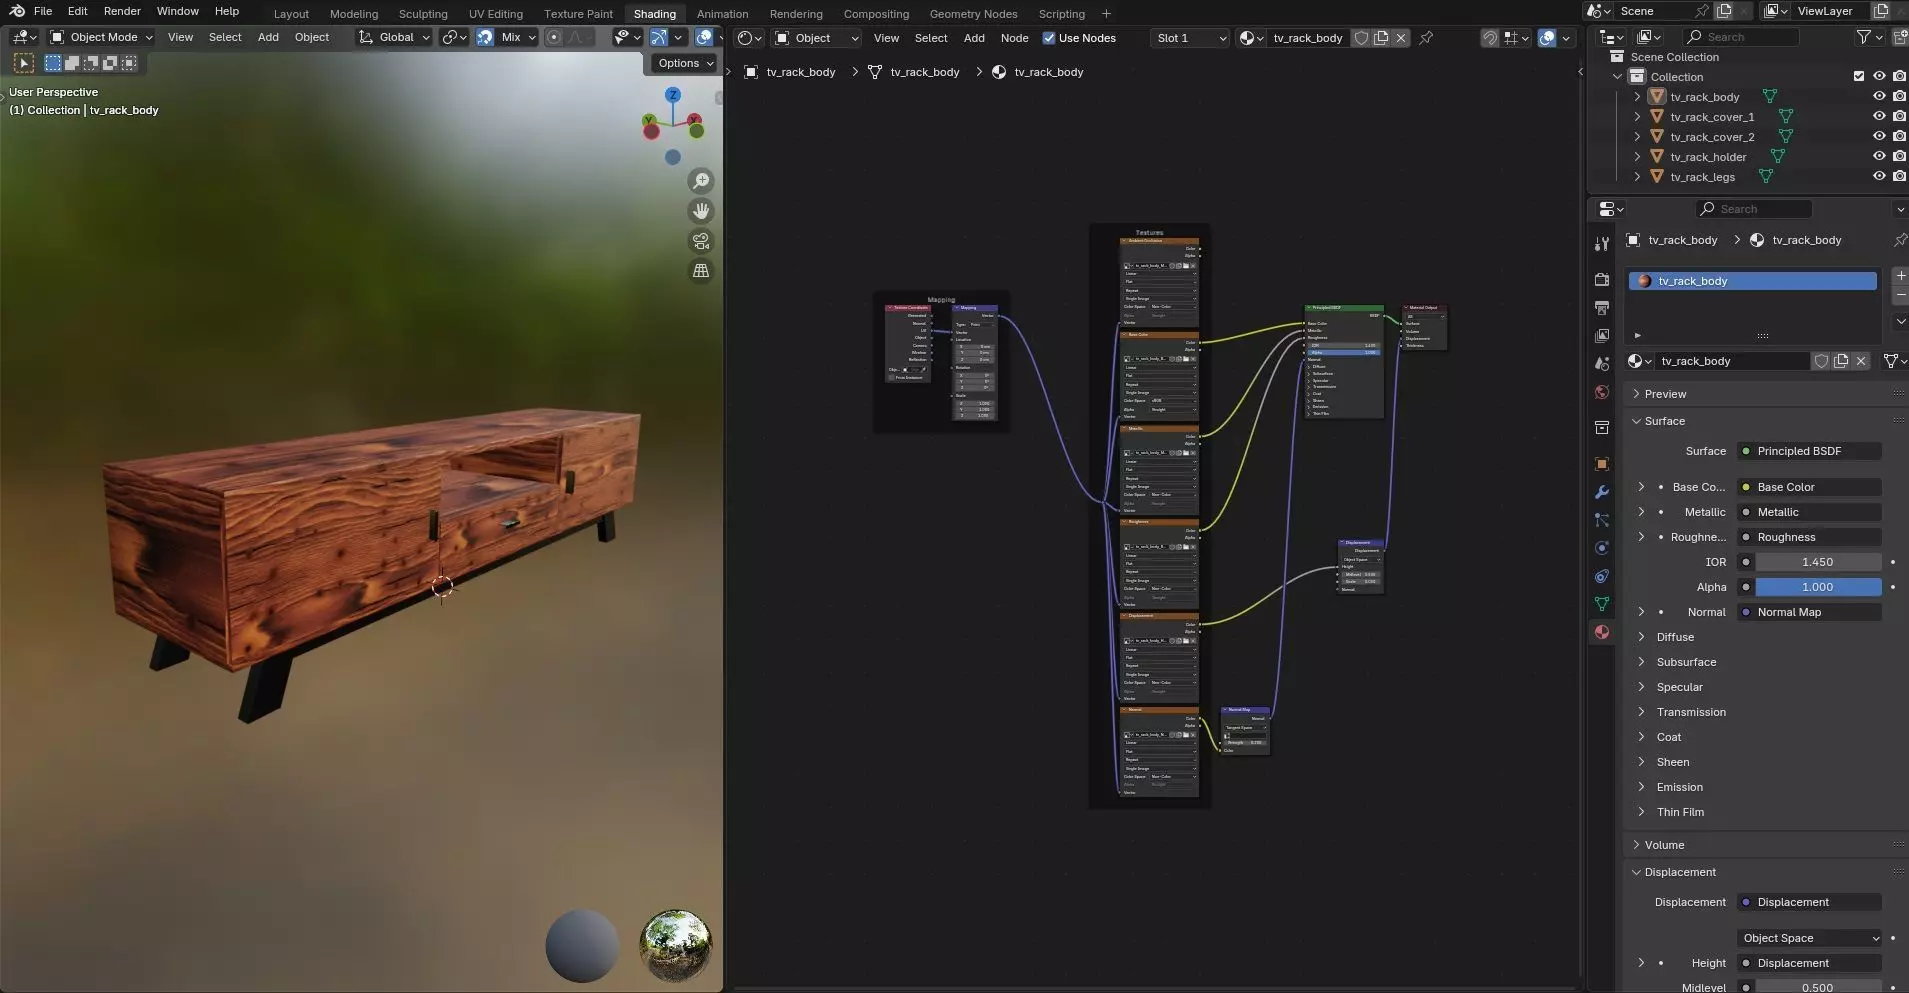Viewport: 1909px width, 993px height.
Task: Open the Collection properties tab
Action: [x=1602, y=428]
